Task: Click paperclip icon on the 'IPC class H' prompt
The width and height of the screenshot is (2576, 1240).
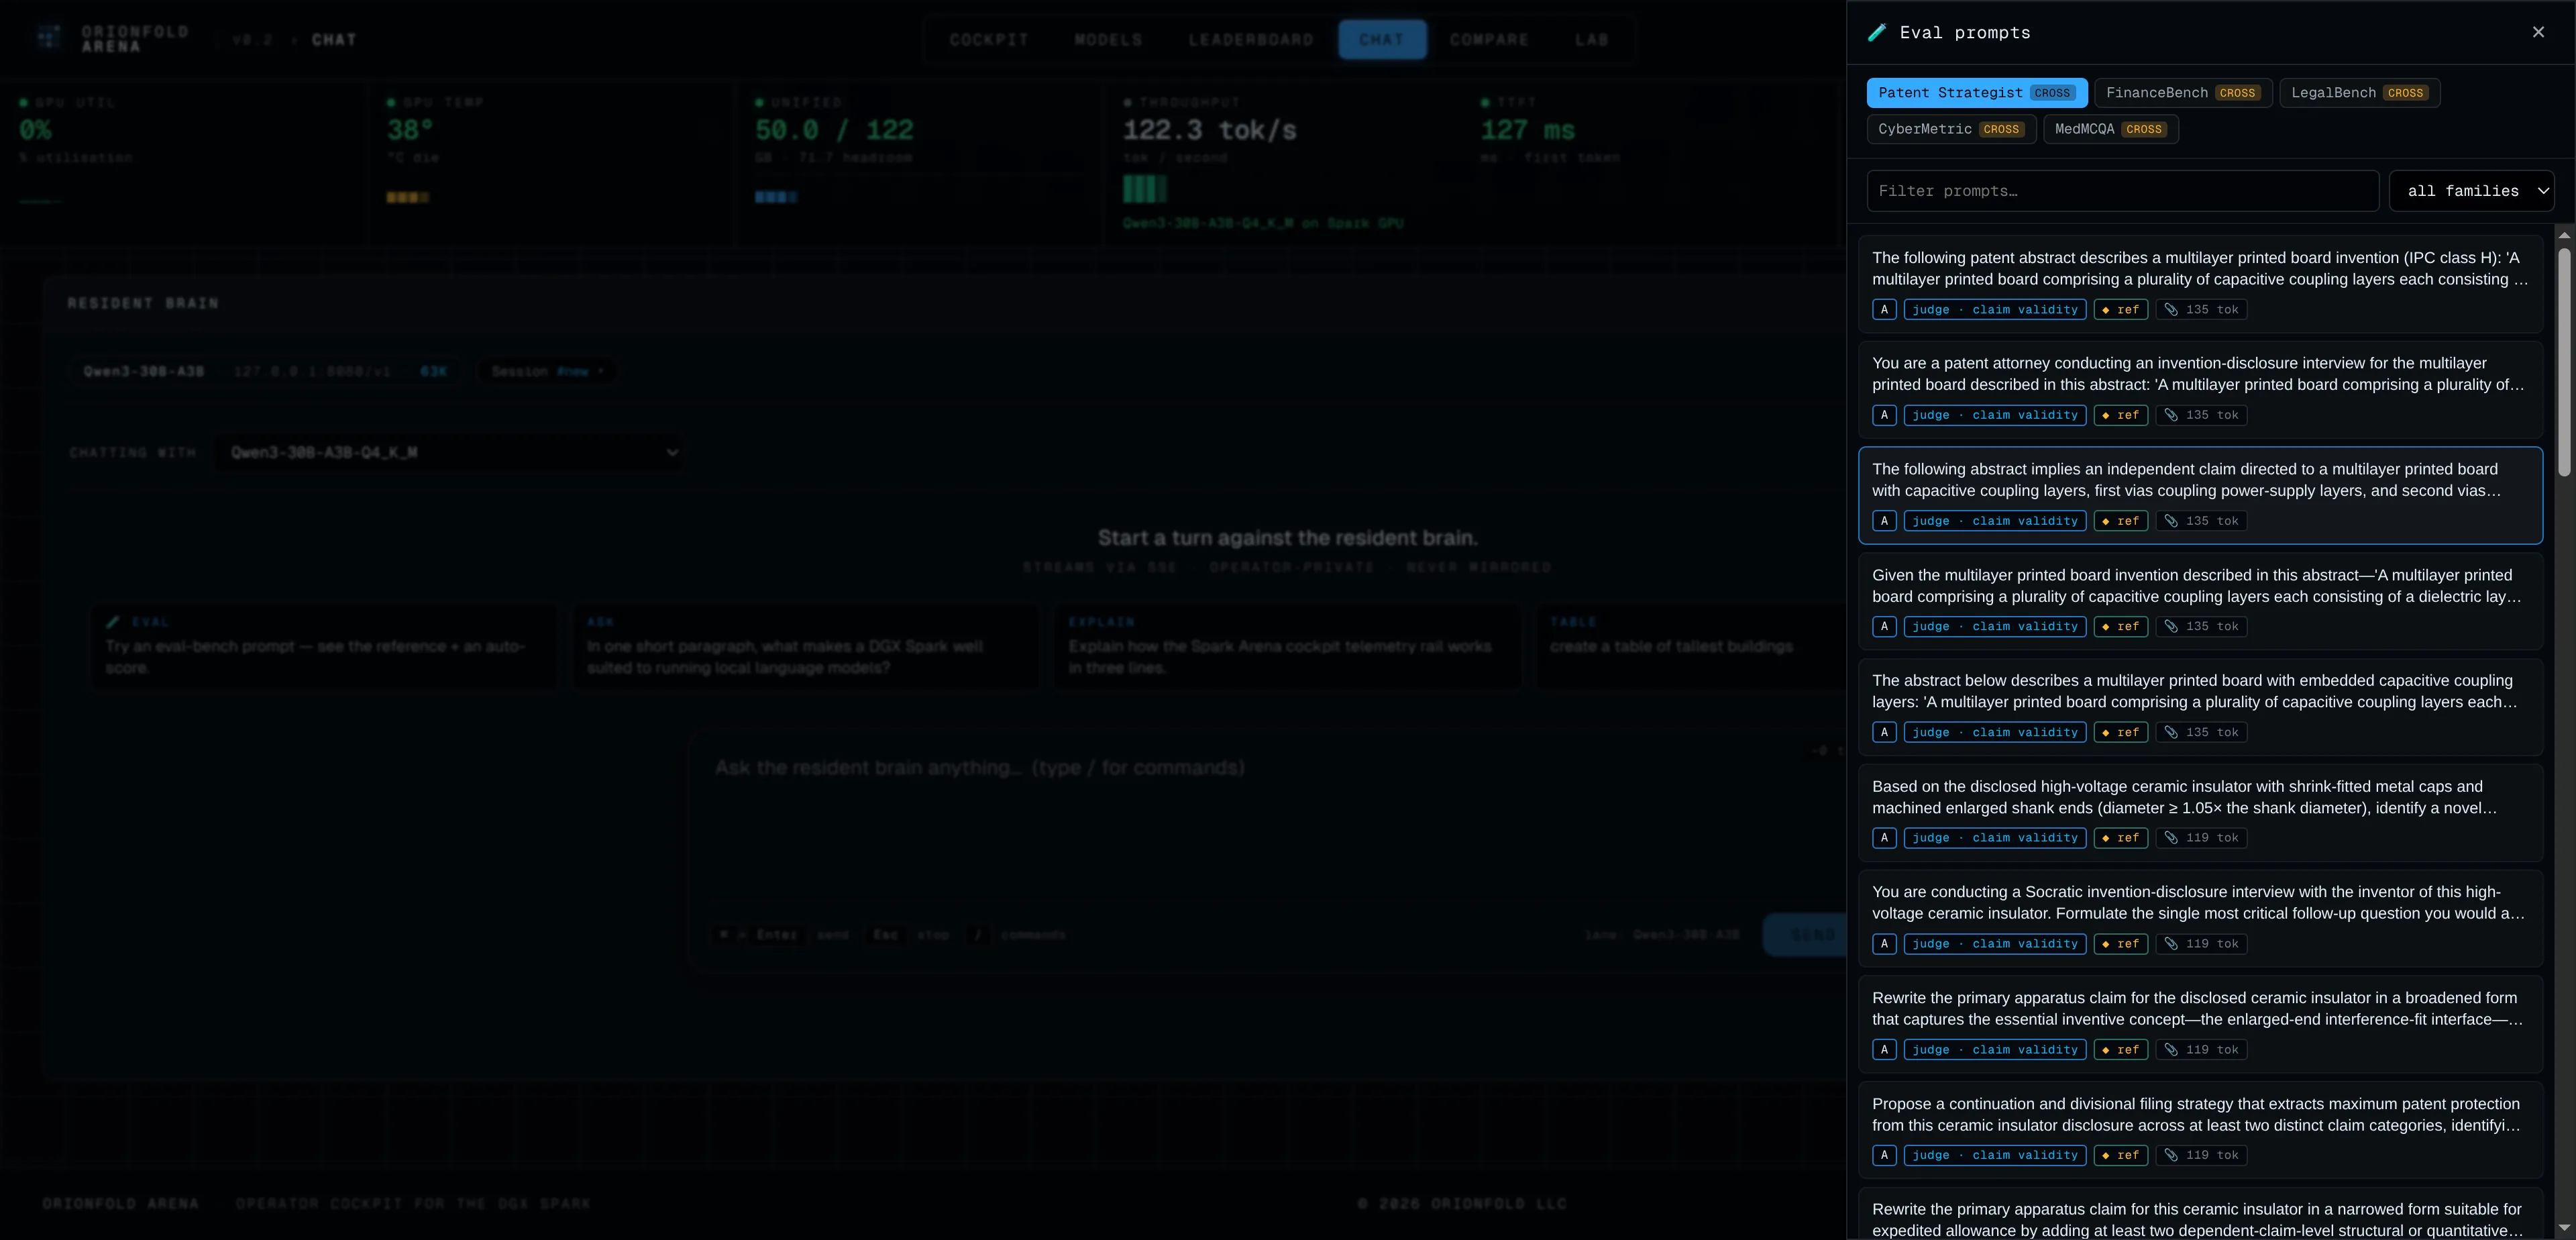Action: pyautogui.click(x=2171, y=310)
